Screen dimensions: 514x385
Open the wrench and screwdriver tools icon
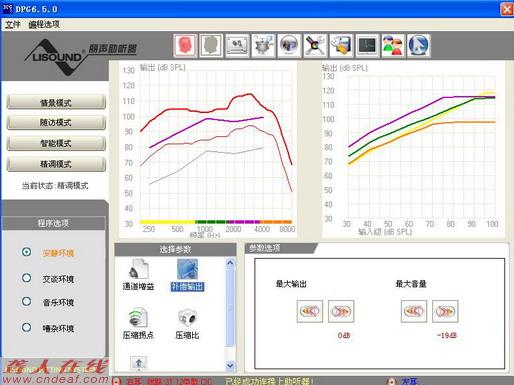tap(315, 45)
